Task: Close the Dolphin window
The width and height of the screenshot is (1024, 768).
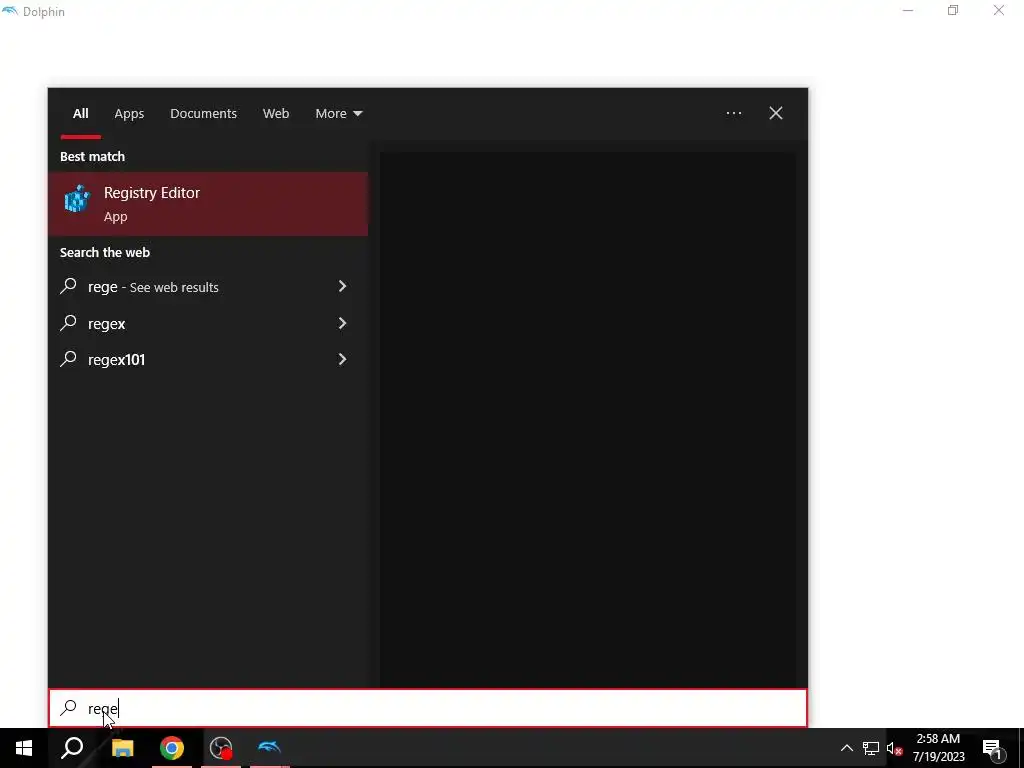Action: [999, 10]
